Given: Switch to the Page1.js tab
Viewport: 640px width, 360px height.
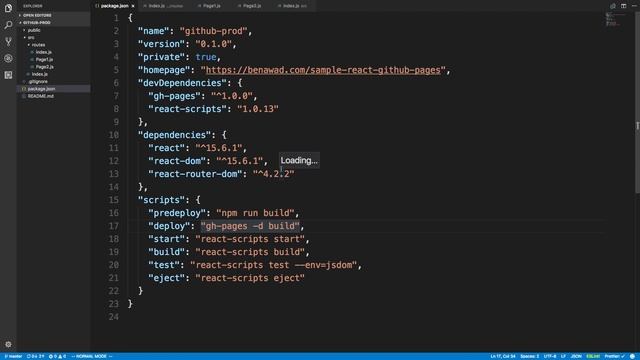Looking at the screenshot, I should 211,6.
